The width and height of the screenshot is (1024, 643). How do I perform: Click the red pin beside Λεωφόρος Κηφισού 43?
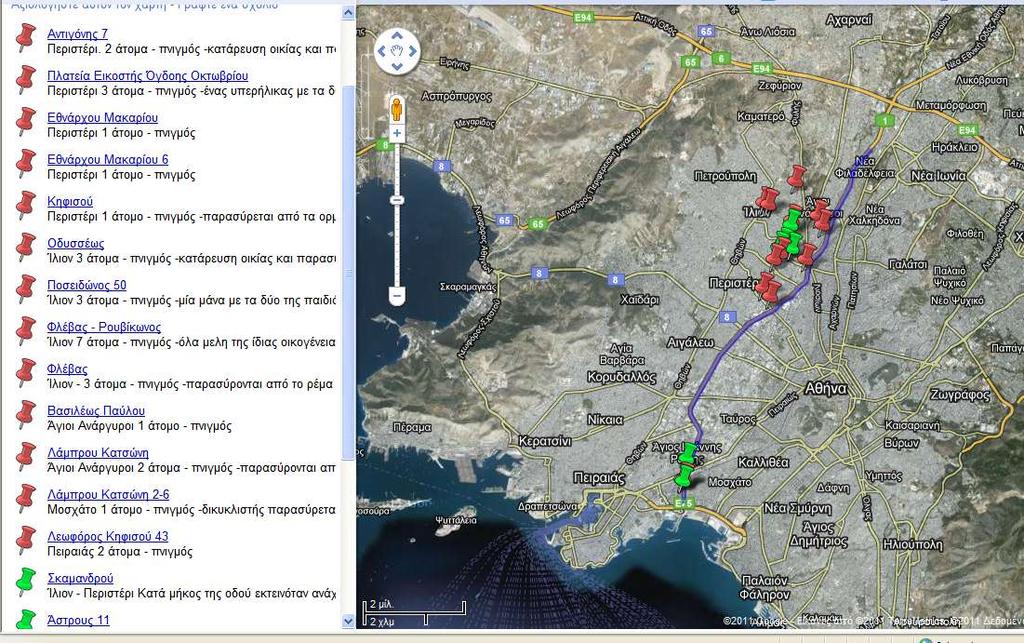(x=25, y=539)
